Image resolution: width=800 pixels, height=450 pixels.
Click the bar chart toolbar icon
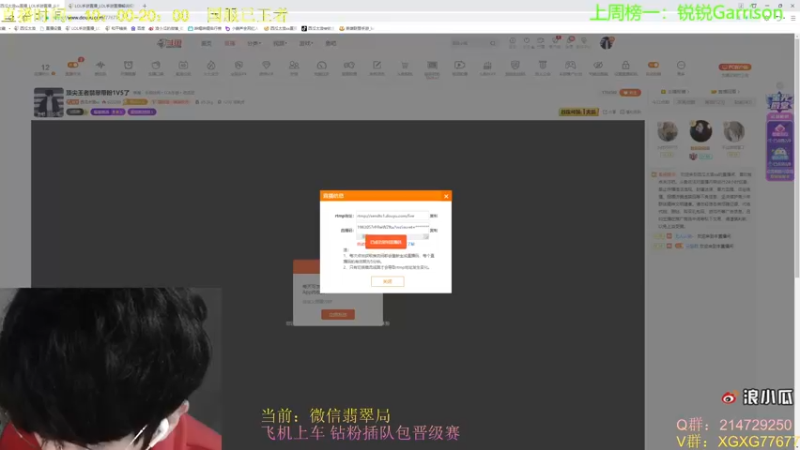[487, 65]
